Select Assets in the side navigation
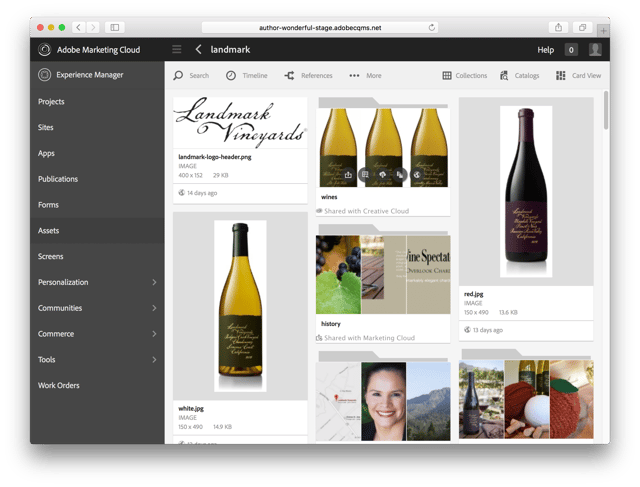 (x=97, y=230)
